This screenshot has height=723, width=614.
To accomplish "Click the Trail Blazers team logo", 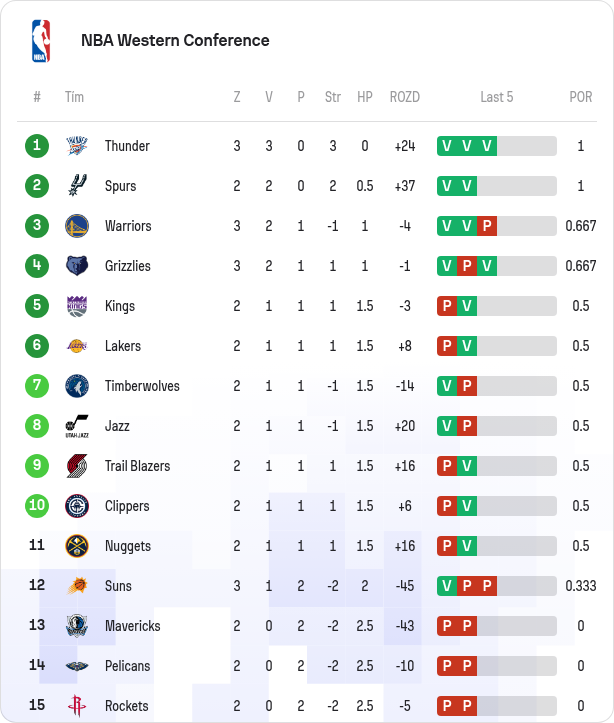I will pyautogui.click(x=77, y=466).
